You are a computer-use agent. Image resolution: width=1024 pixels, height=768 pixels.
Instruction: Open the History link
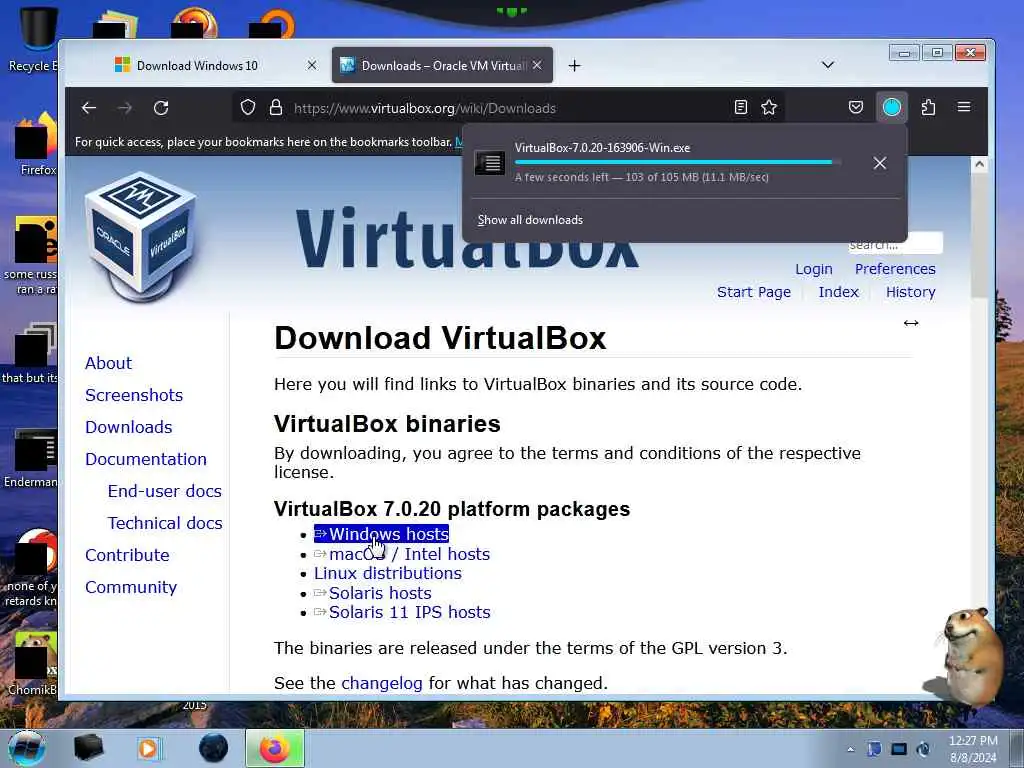910,292
